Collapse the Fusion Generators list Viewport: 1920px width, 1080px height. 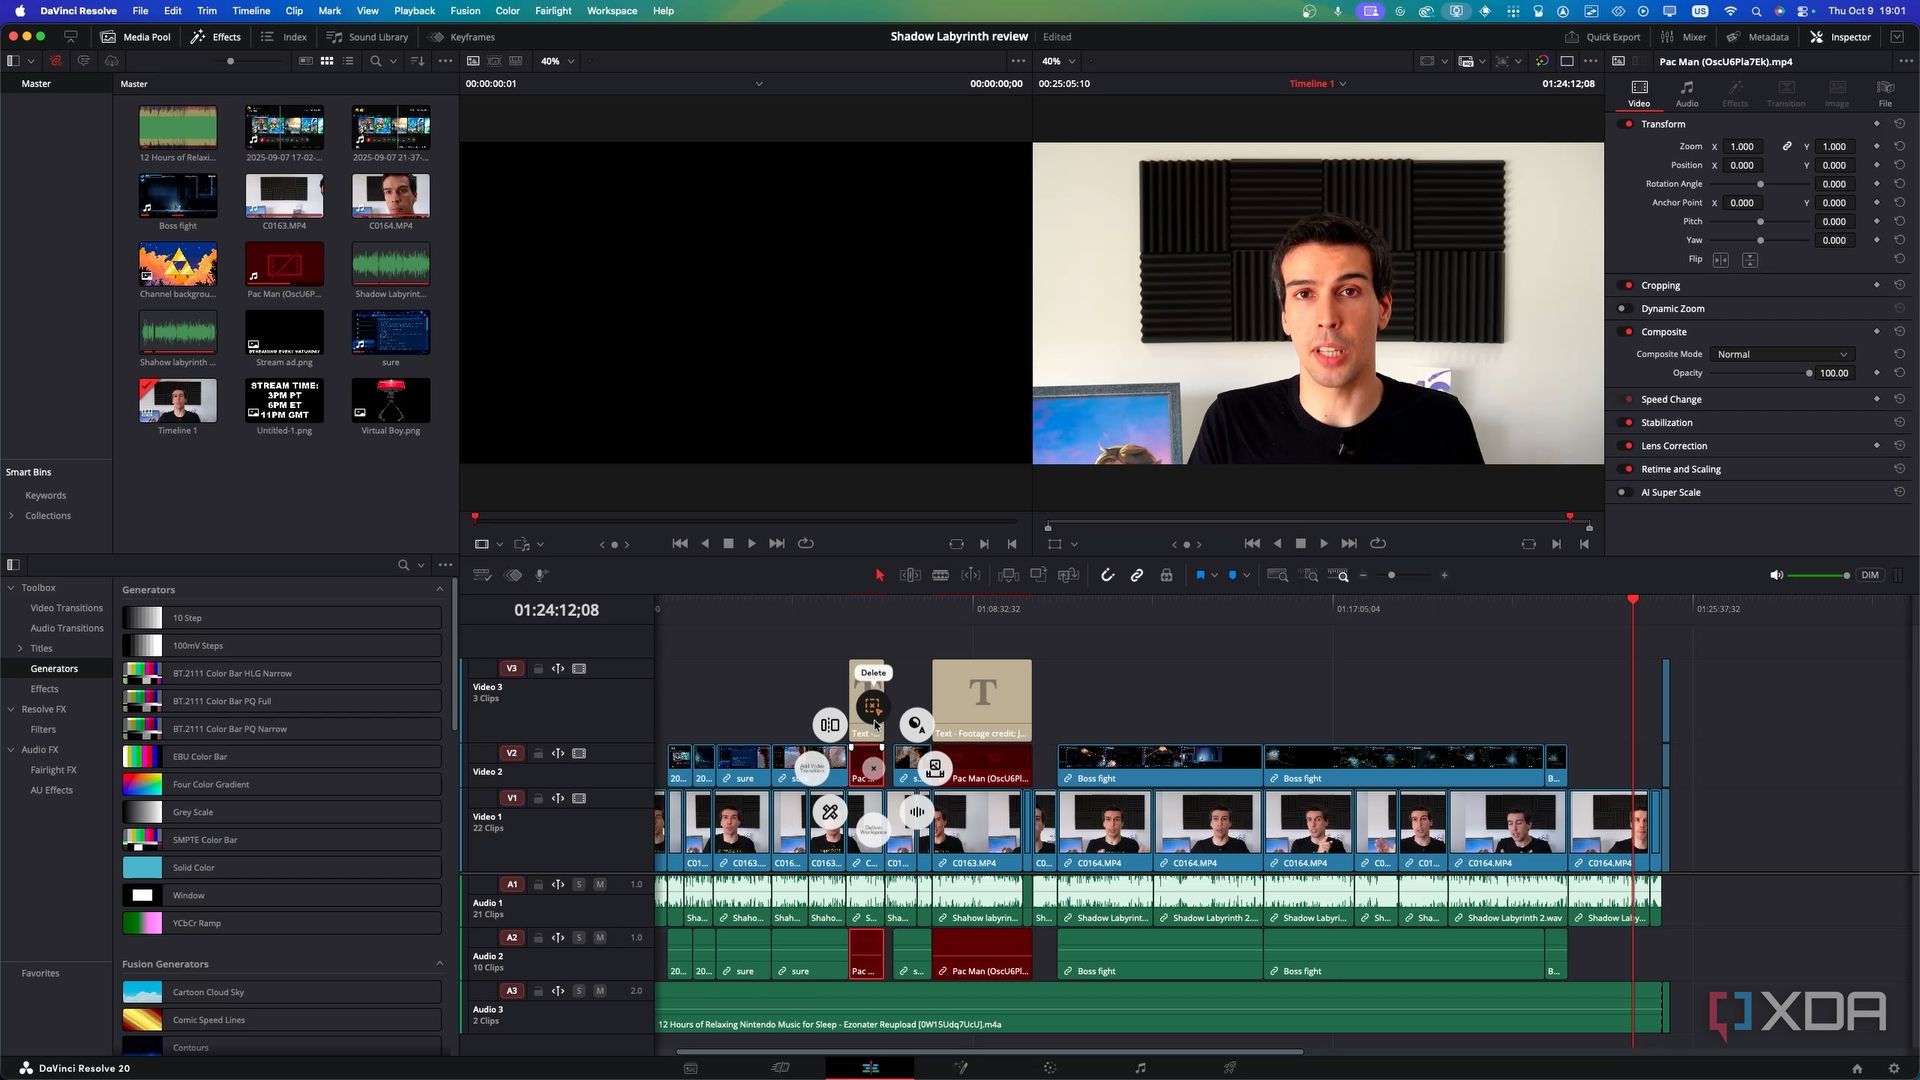coord(439,964)
